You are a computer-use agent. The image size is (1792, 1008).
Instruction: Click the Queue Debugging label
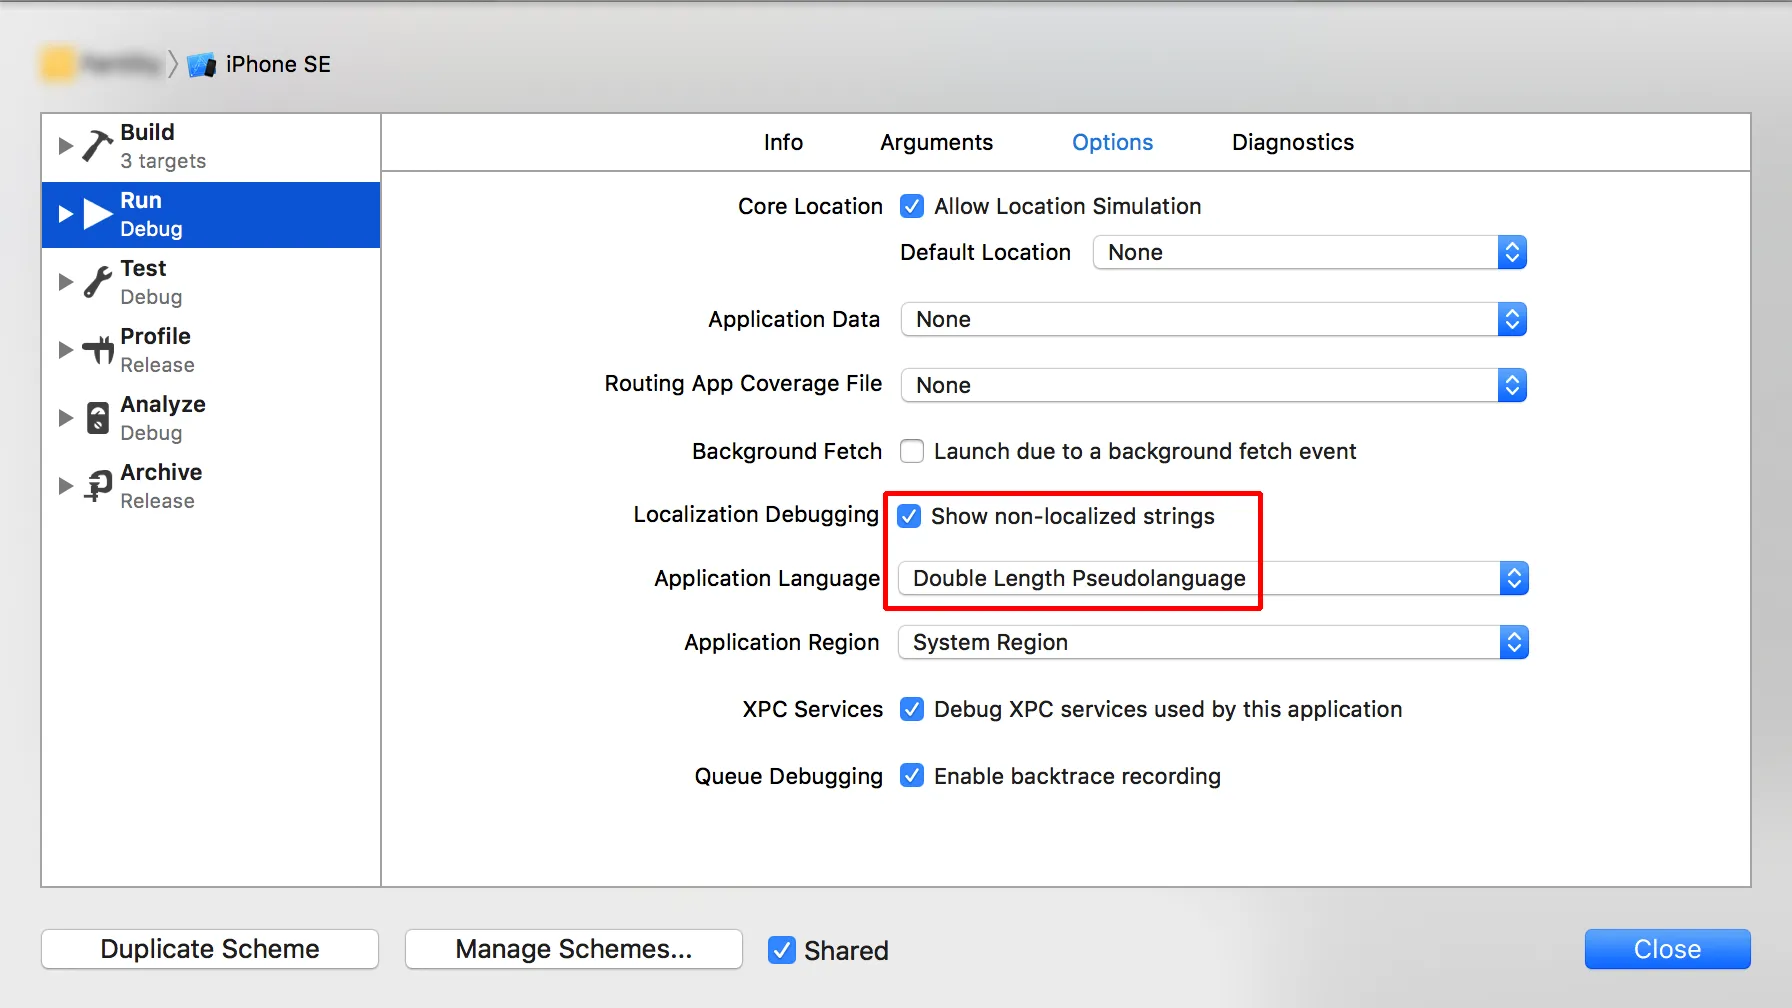pyautogui.click(x=789, y=776)
